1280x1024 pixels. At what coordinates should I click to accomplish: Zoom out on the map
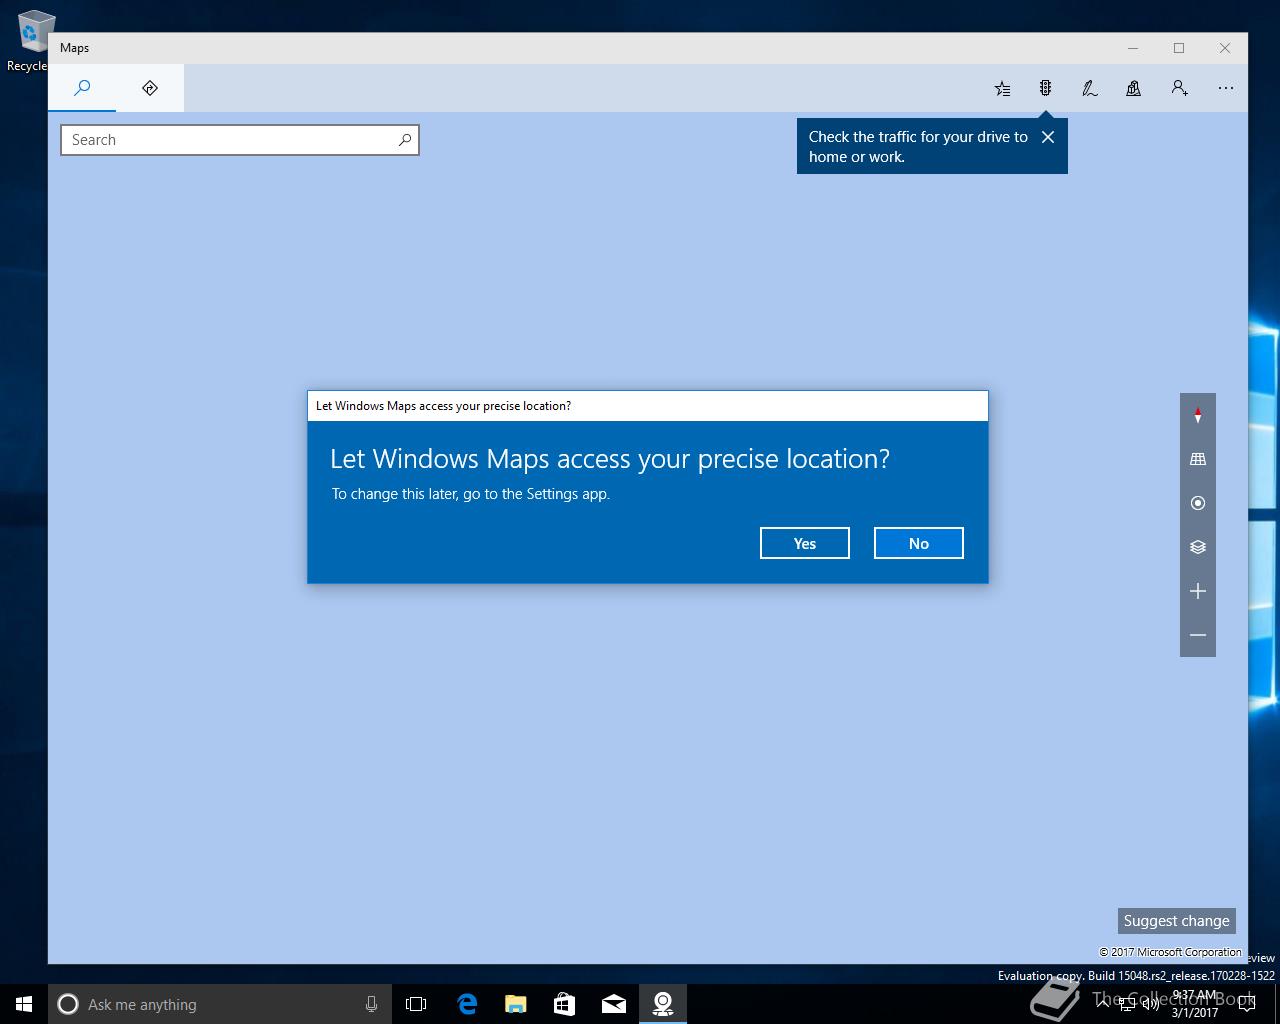click(x=1198, y=635)
